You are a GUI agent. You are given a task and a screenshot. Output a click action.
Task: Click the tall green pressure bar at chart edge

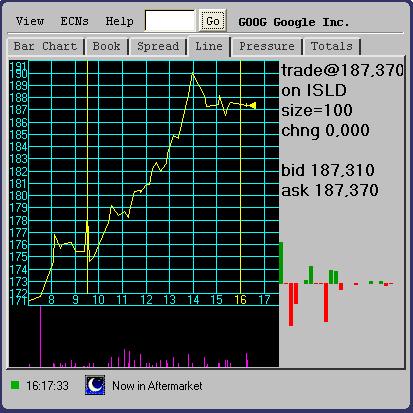[x=281, y=263]
